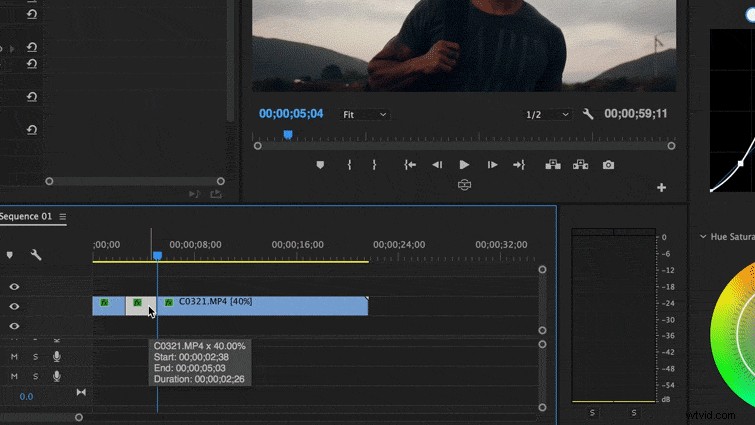Mute the upper audio track
755x425 pixels.
point(14,357)
